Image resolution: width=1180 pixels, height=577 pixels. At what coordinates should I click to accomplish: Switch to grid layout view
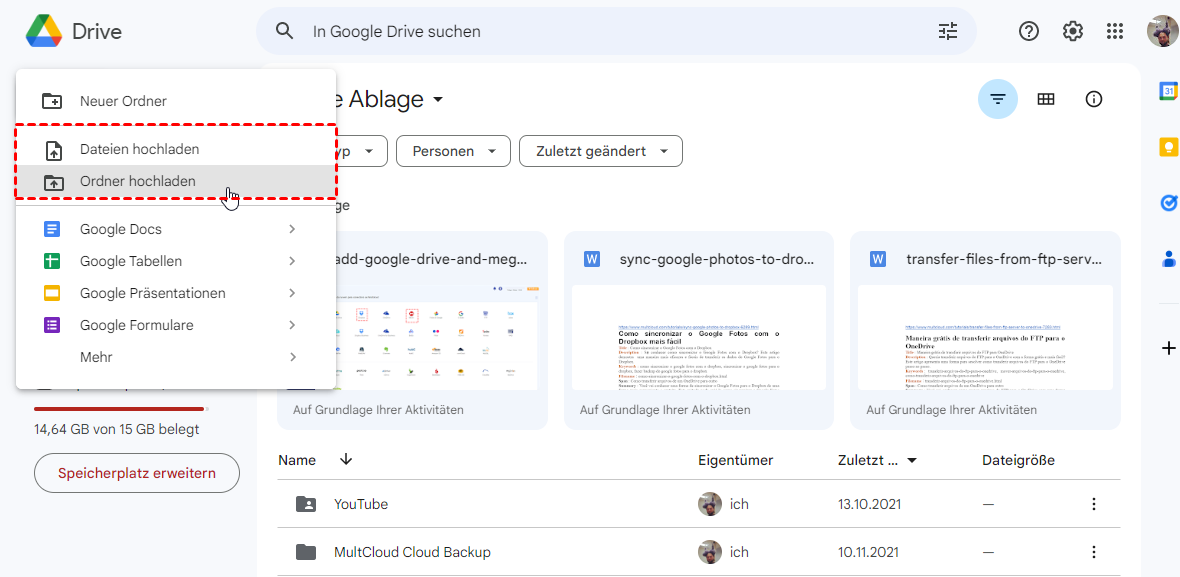1046,99
